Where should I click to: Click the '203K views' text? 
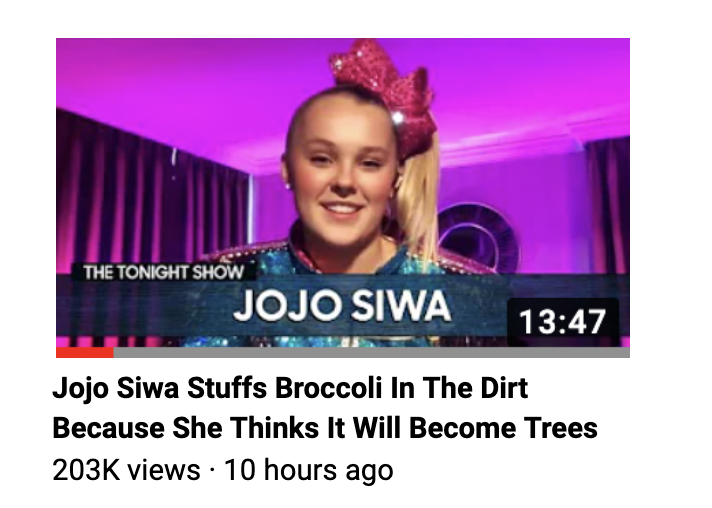(x=126, y=469)
